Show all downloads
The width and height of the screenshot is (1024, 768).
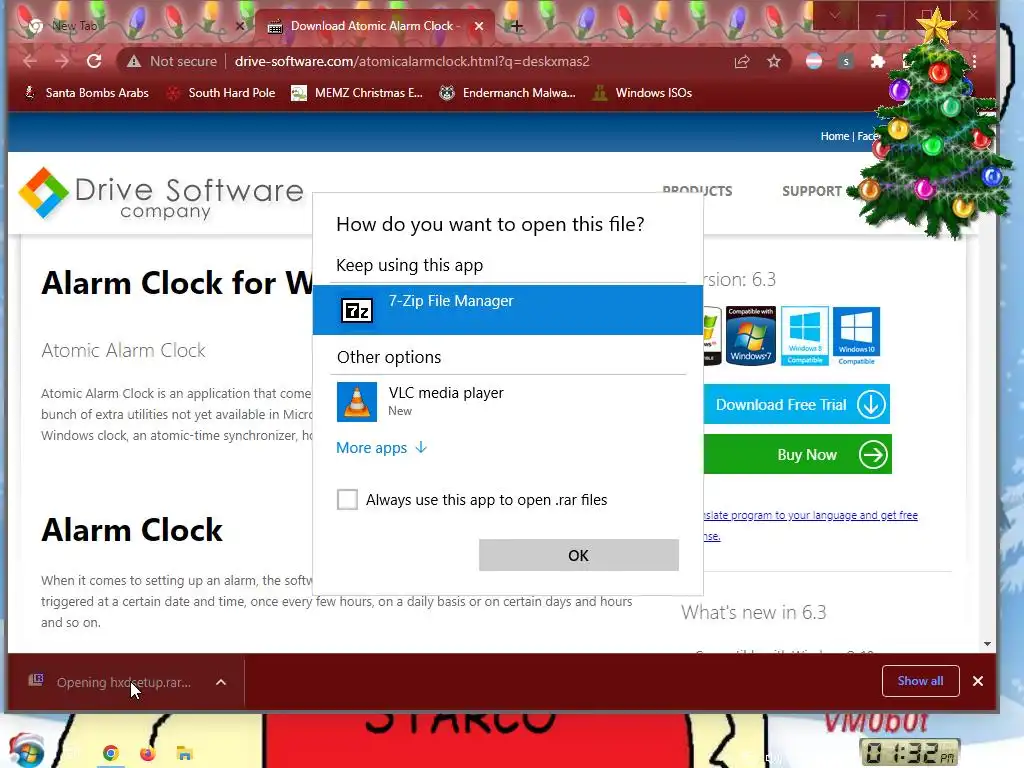[x=921, y=681]
